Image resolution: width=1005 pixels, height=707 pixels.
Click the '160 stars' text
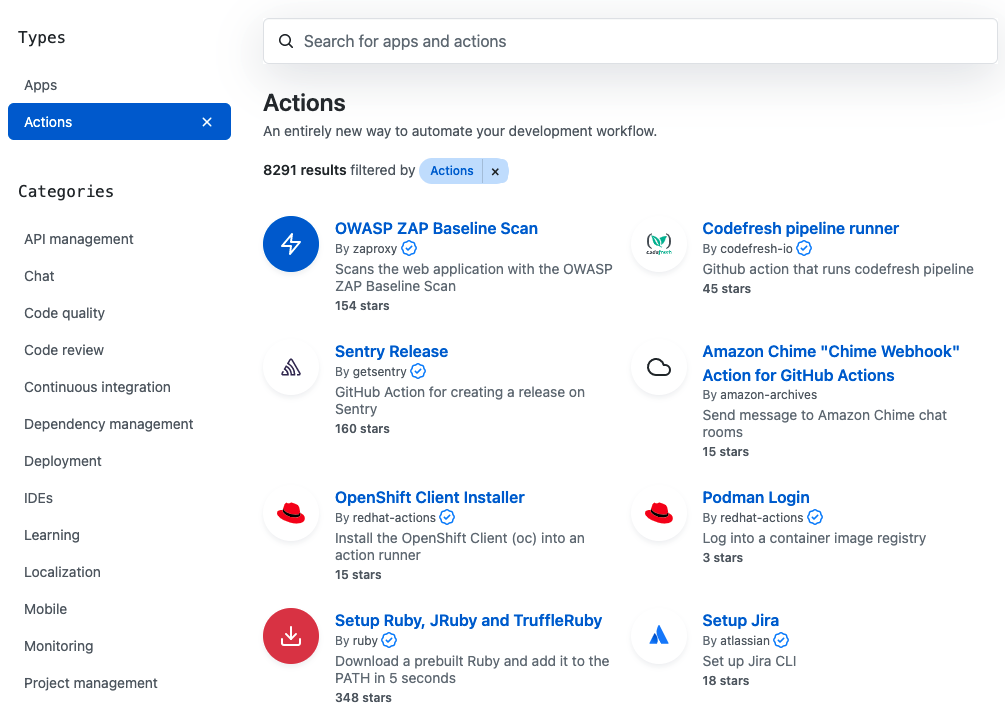(362, 429)
